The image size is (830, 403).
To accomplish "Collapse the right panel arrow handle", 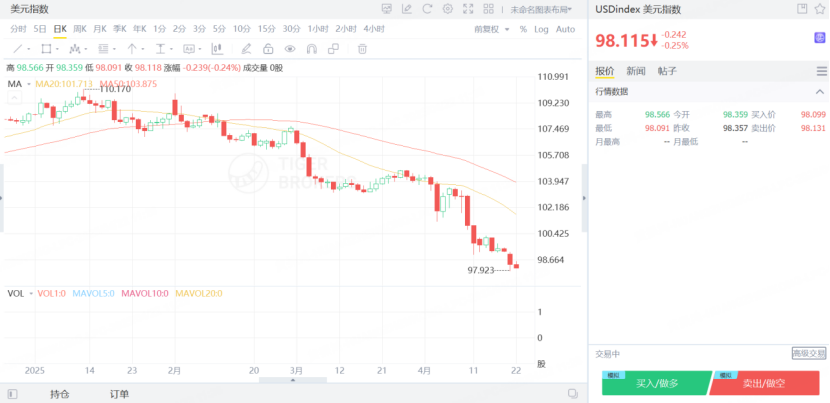I will (x=584, y=198).
